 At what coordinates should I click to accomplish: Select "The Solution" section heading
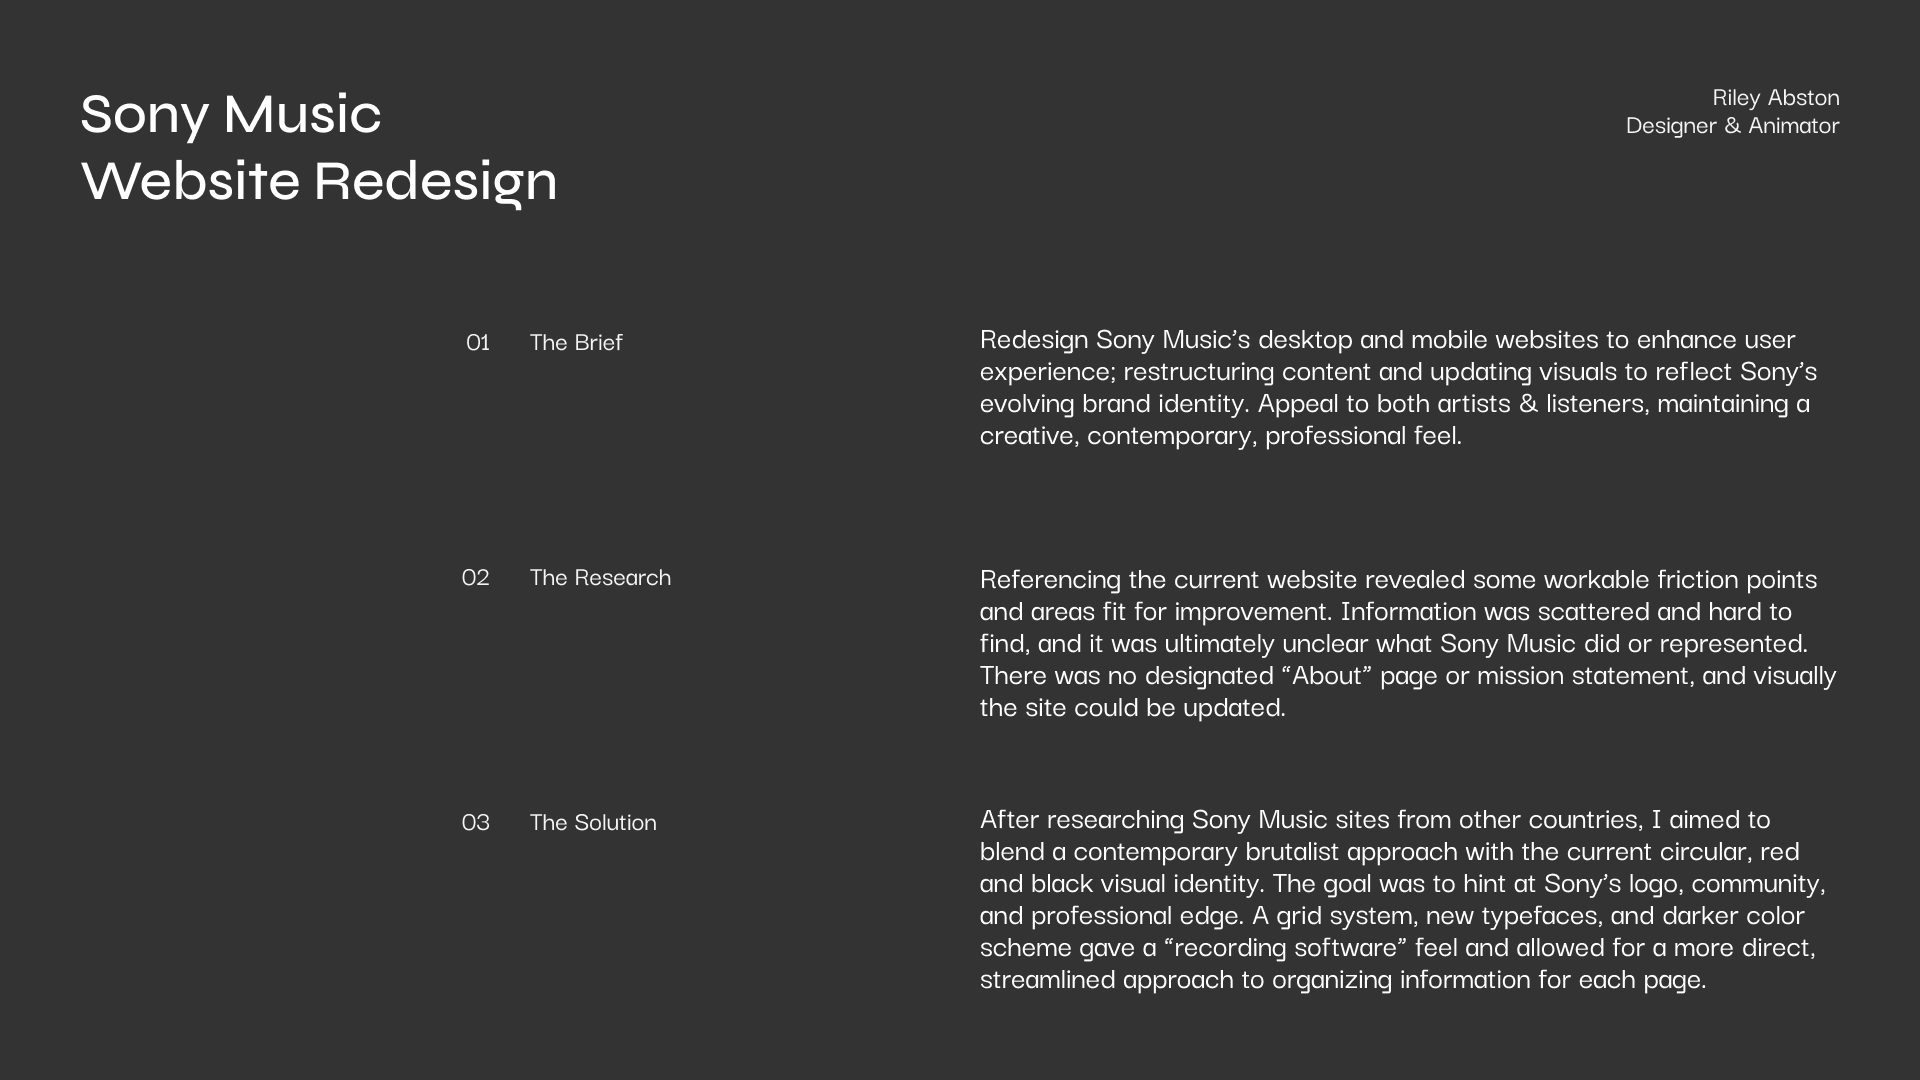pos(593,822)
